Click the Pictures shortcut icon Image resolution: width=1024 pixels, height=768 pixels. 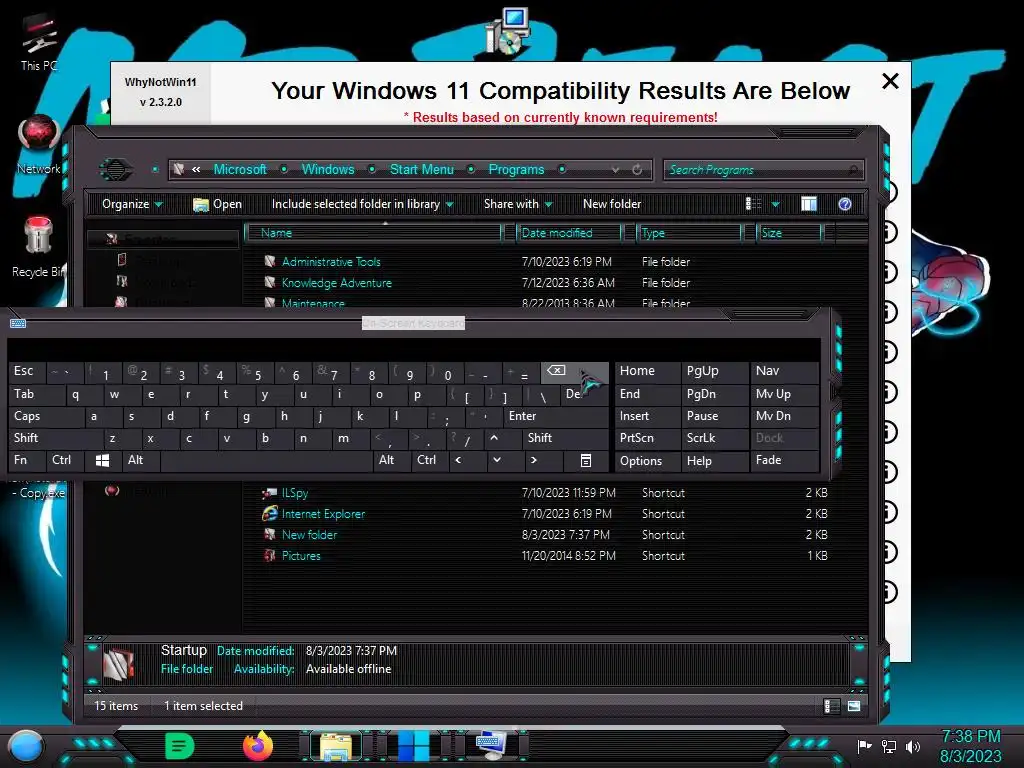tap(269, 556)
